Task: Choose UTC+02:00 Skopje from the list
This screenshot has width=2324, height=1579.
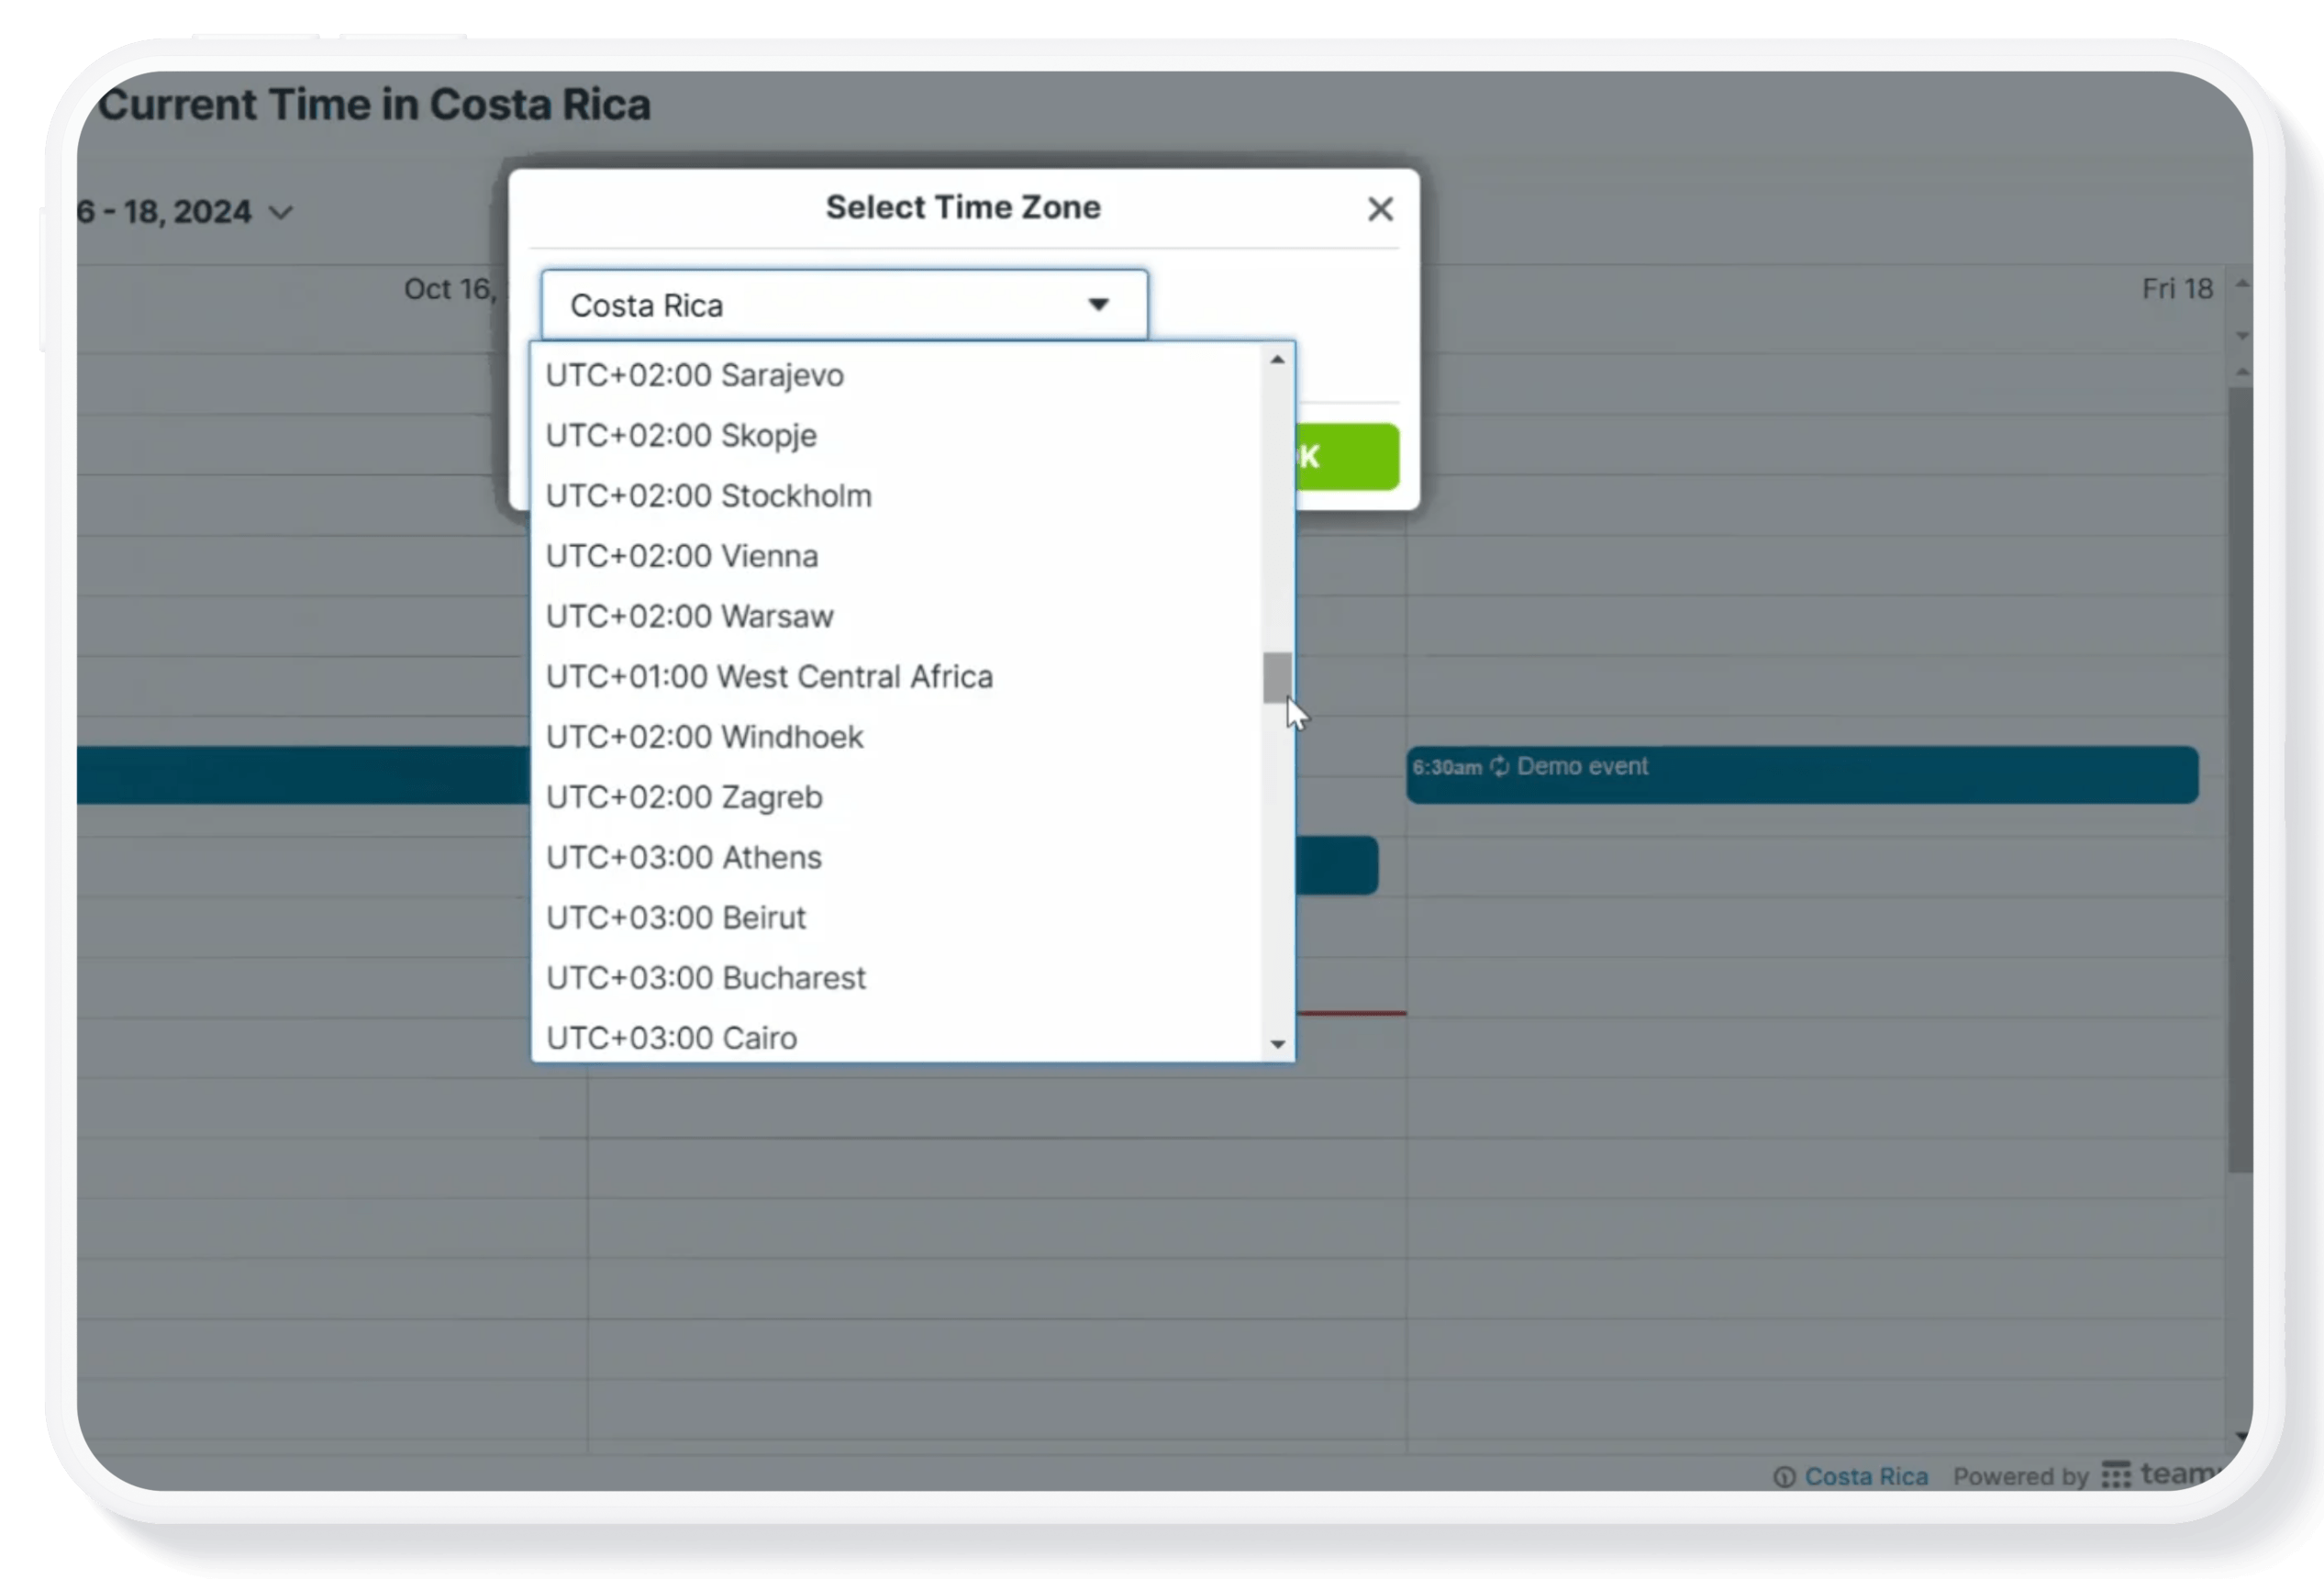Action: 897,435
